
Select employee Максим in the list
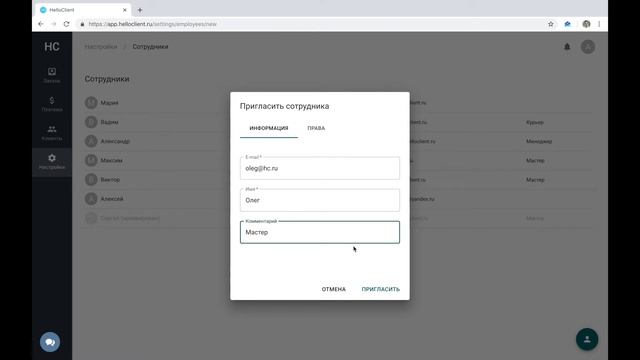(111, 160)
